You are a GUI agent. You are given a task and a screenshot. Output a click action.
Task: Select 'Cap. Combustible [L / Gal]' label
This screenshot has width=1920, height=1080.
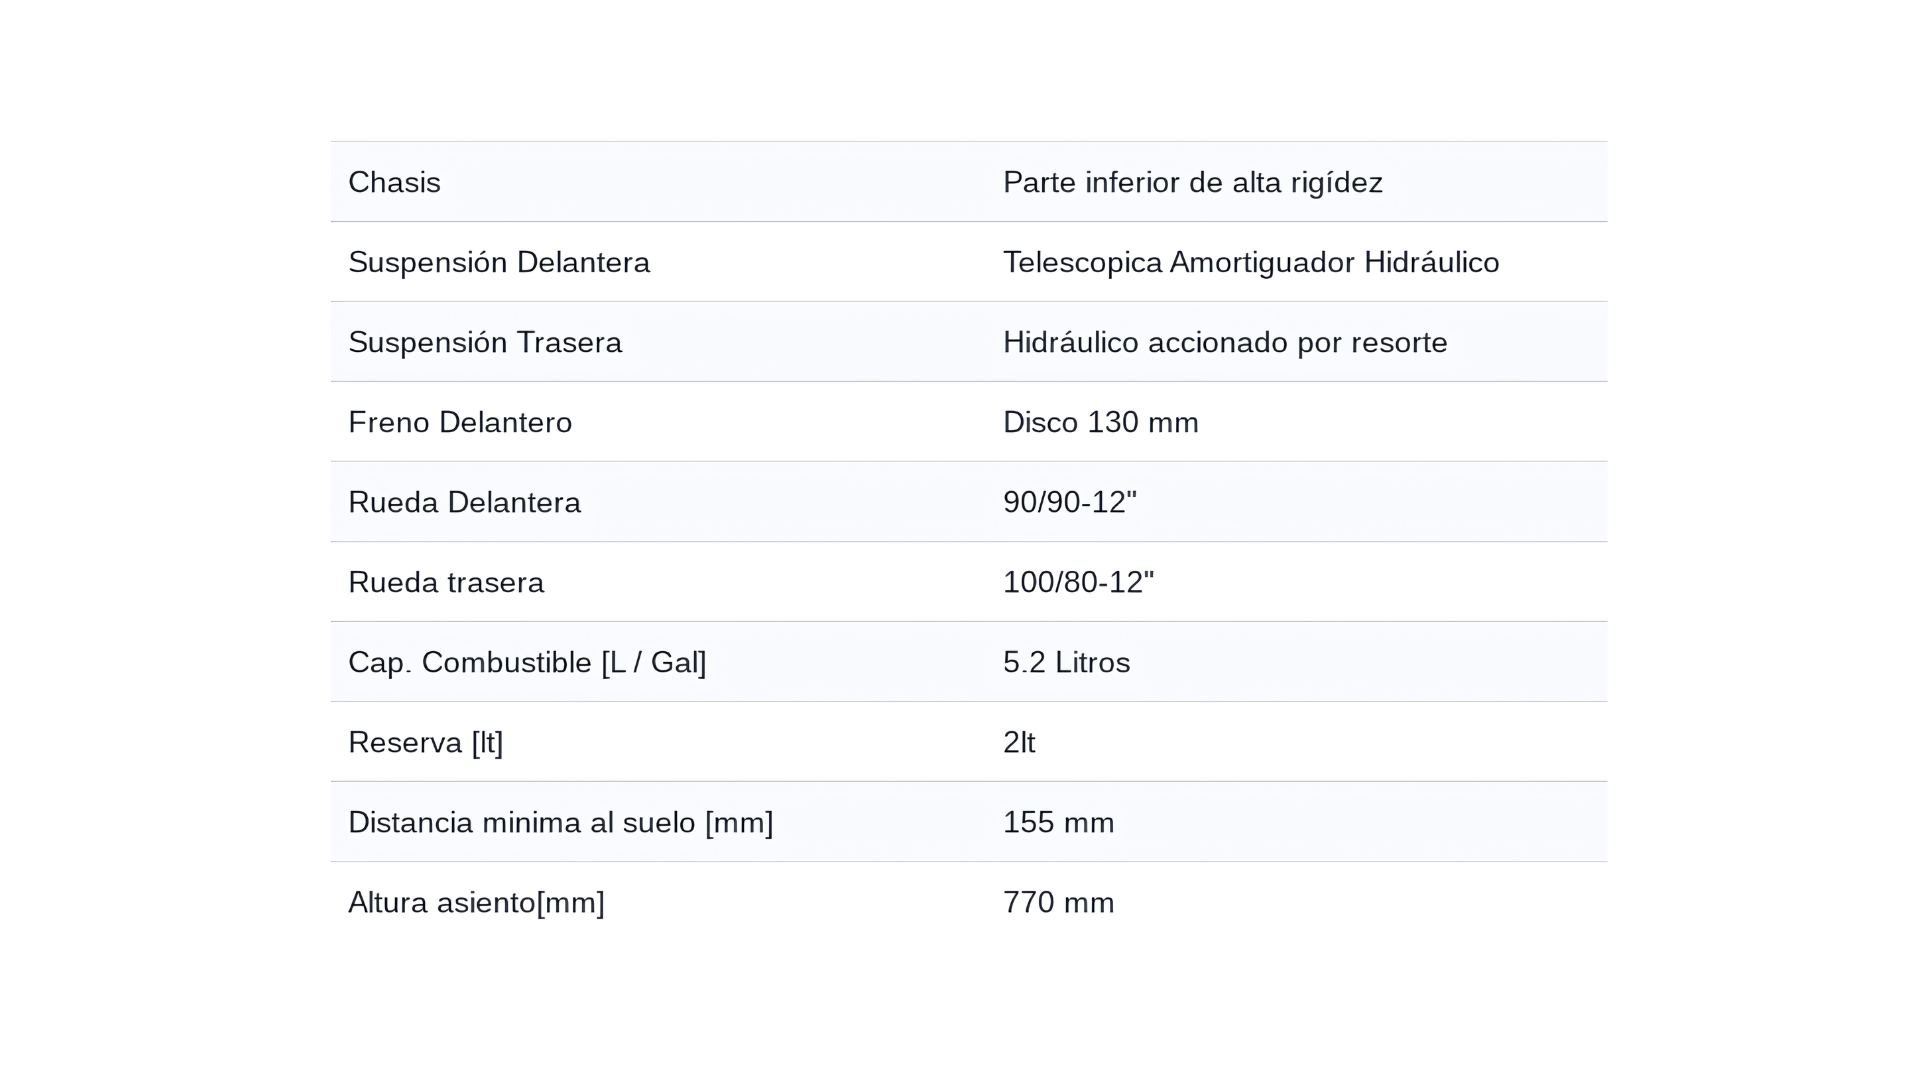527,662
